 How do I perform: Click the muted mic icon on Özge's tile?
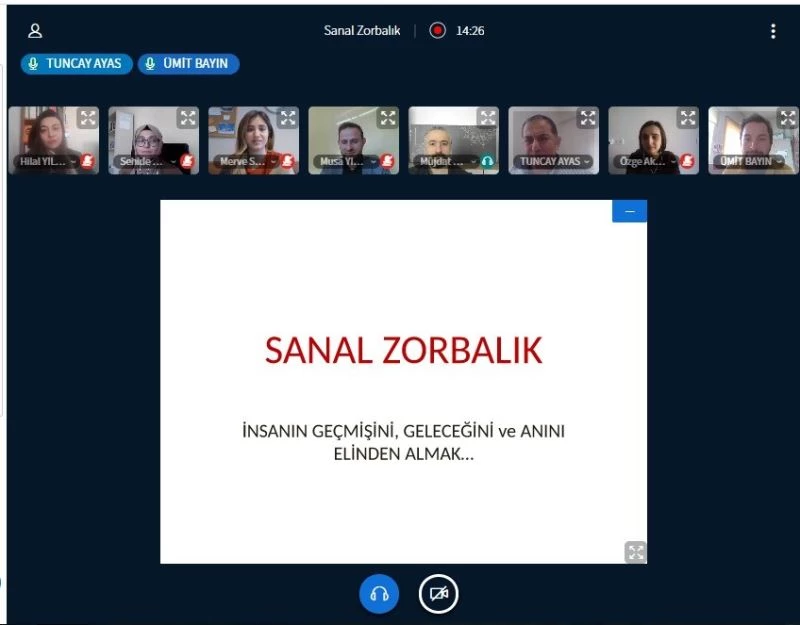coord(688,160)
